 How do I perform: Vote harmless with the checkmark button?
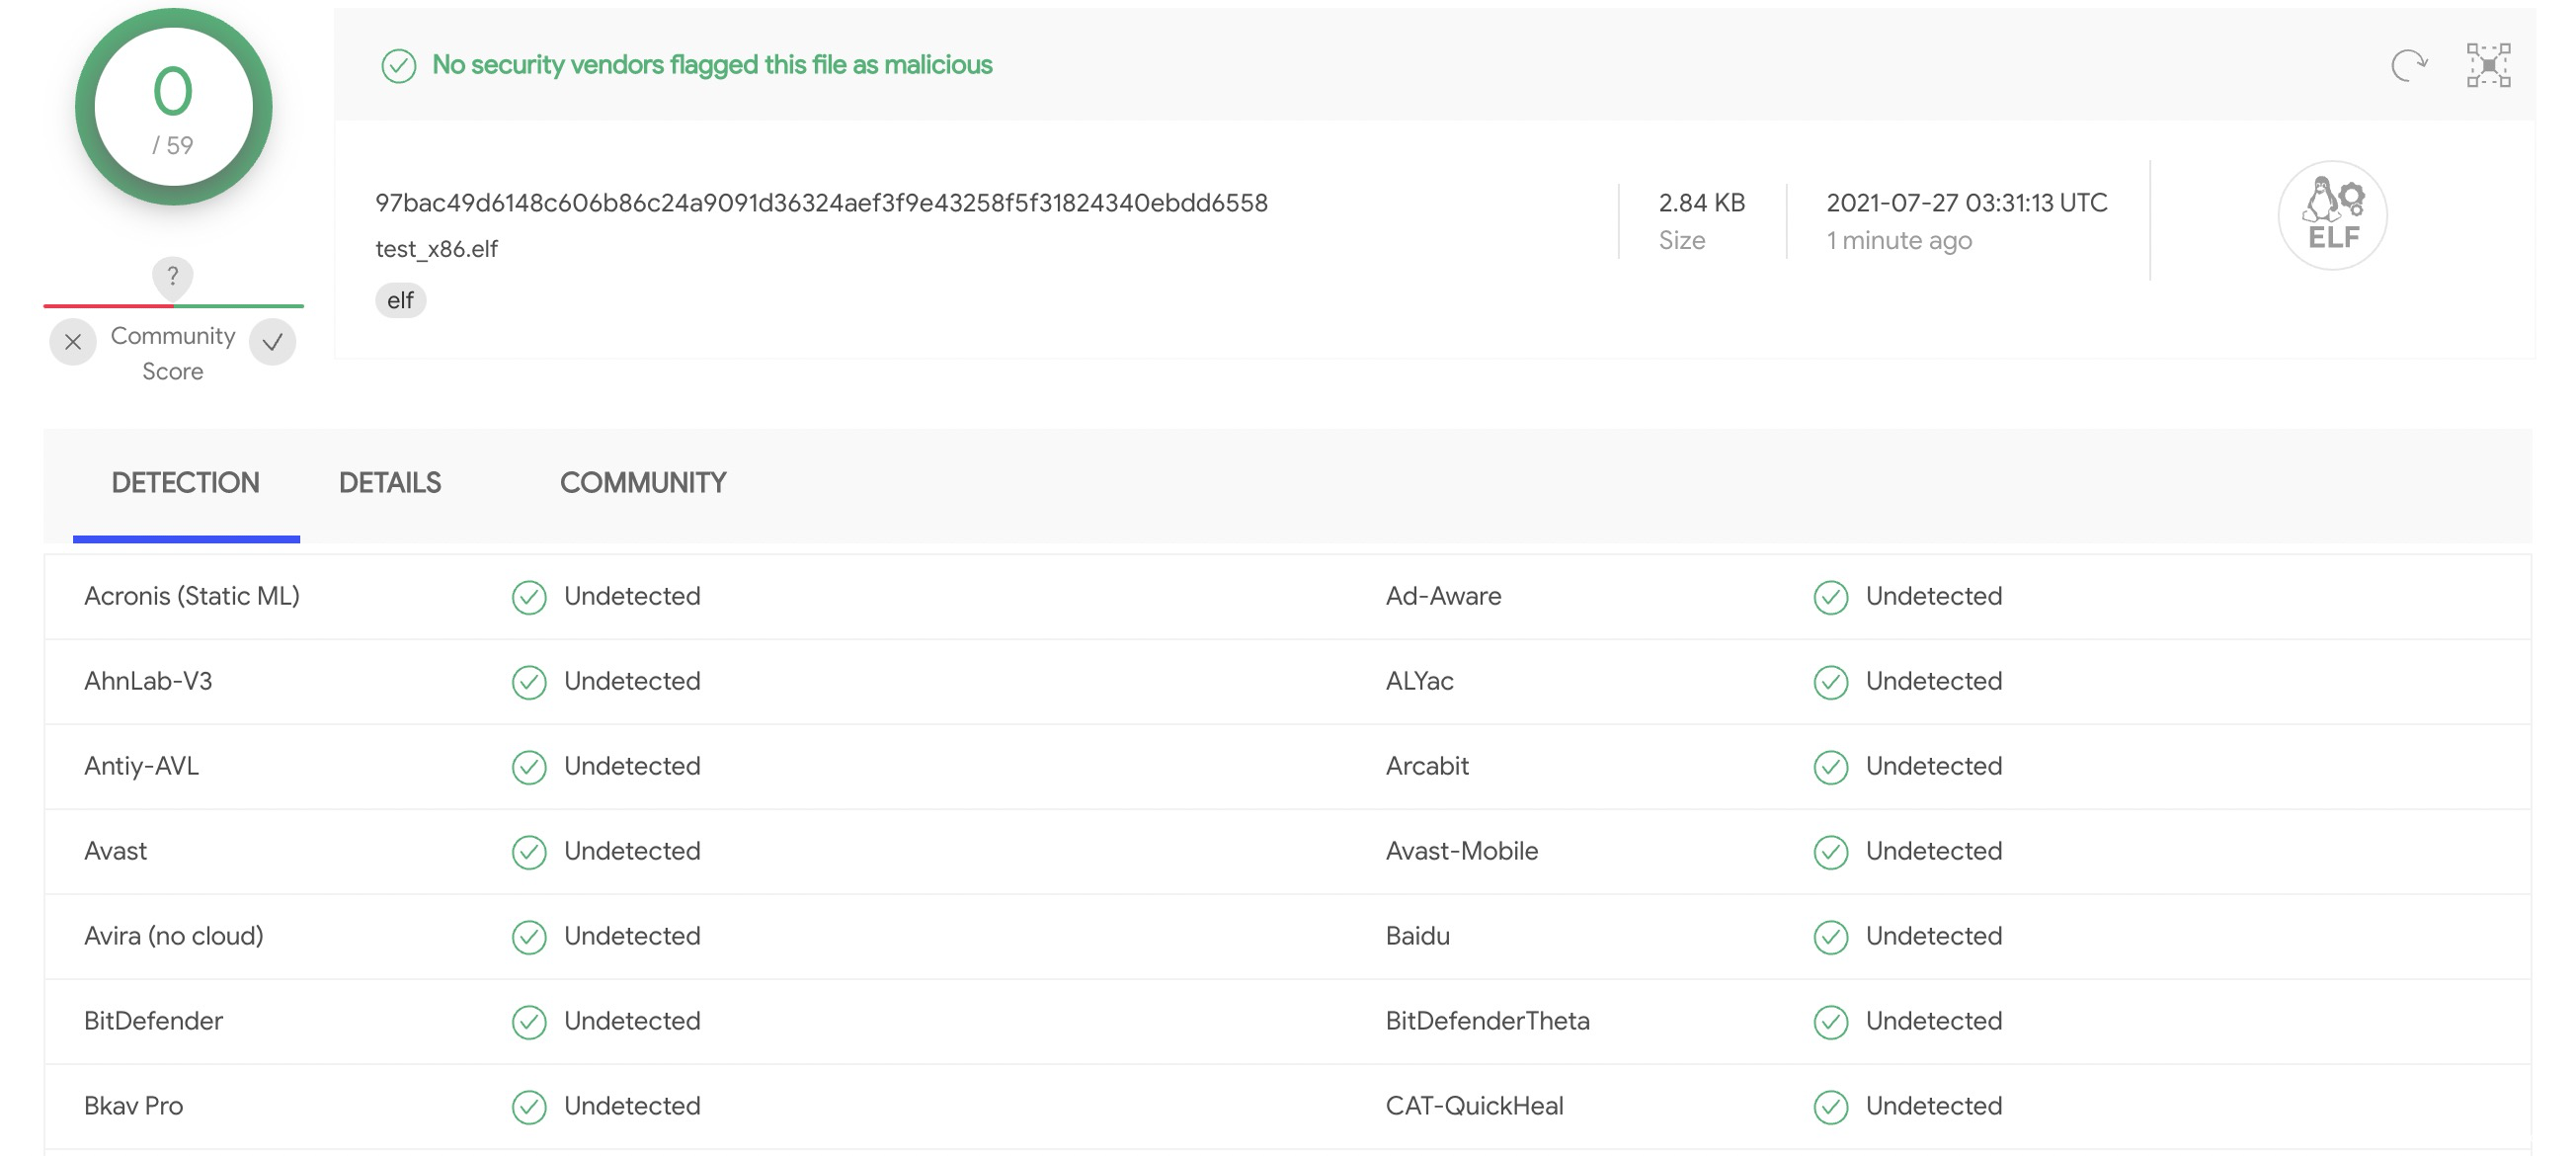[x=272, y=342]
